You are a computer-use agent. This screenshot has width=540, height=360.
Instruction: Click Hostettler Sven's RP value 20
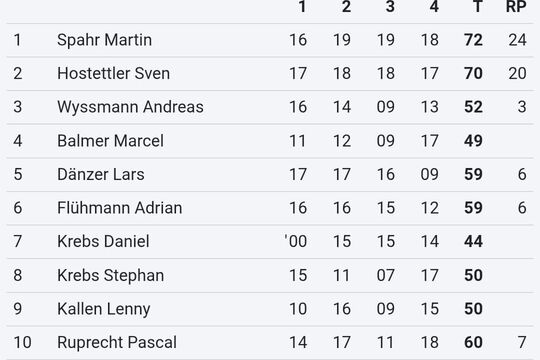[x=517, y=73]
